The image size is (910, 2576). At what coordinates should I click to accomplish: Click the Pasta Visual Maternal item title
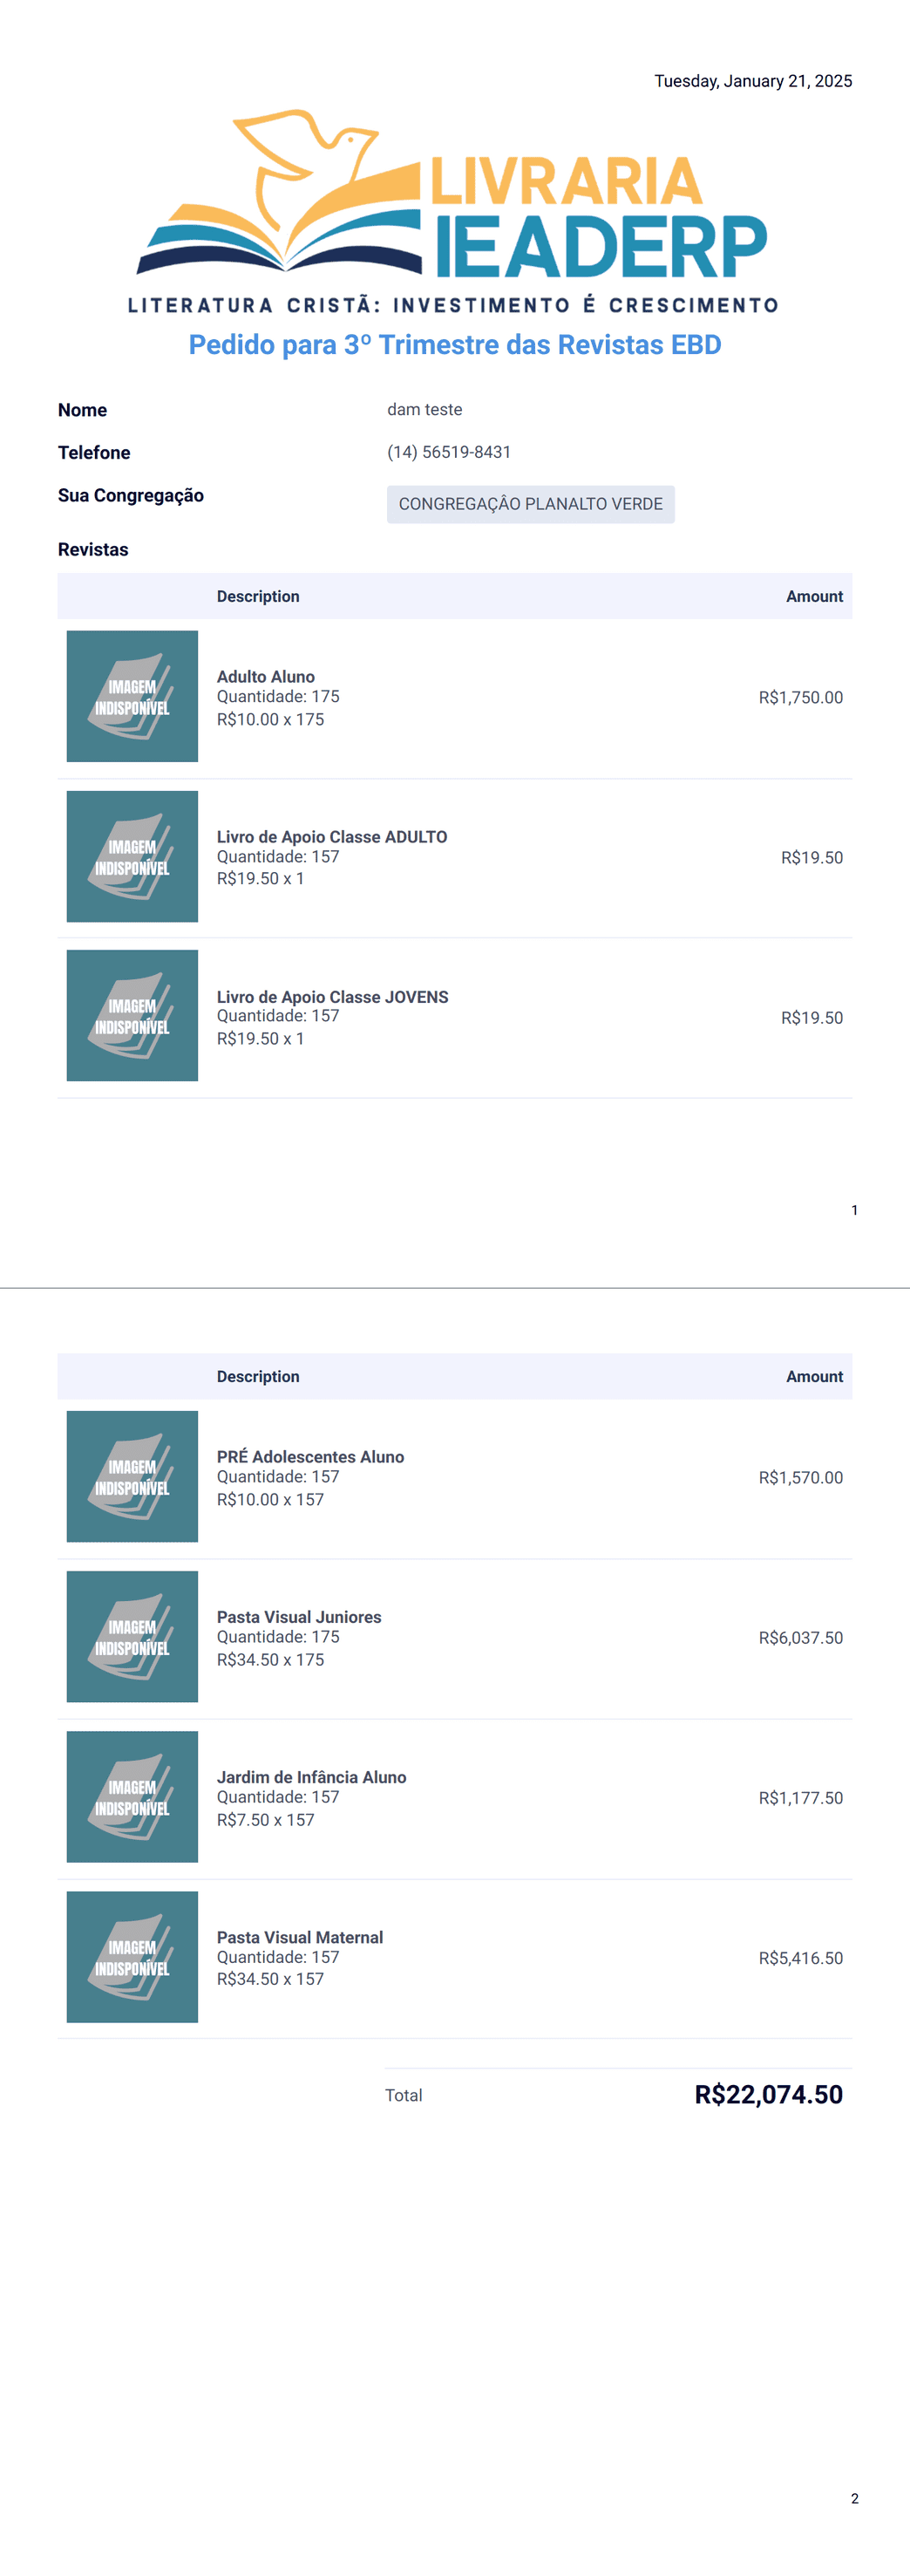pos(300,1937)
